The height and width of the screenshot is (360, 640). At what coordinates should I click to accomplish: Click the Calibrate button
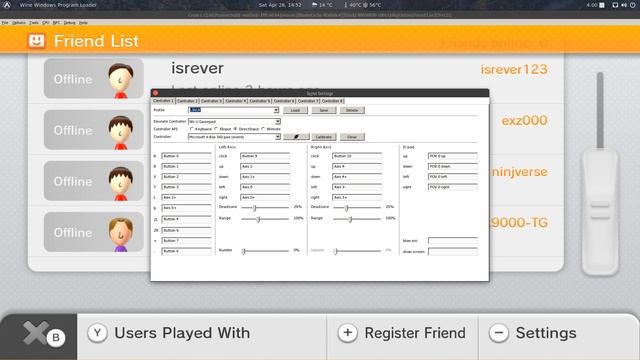[x=324, y=137]
